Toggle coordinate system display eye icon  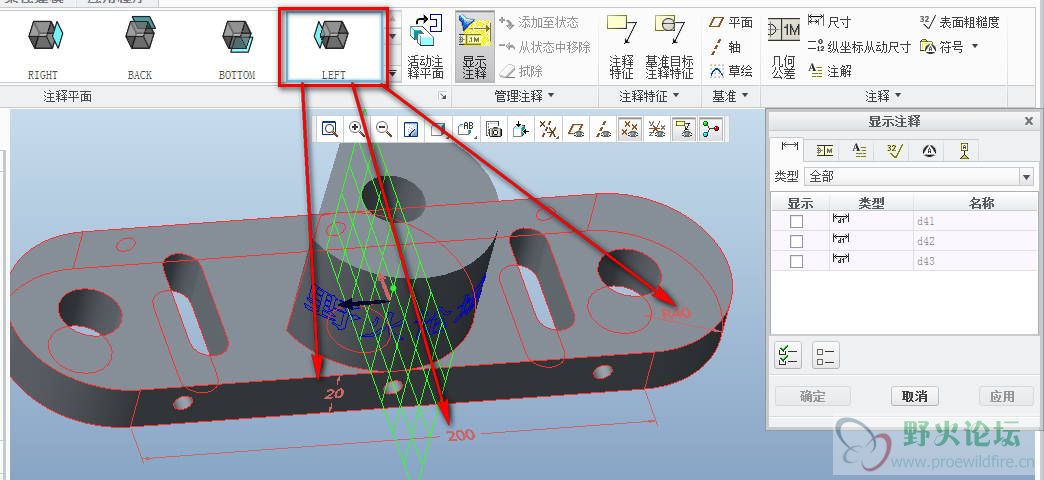tap(656, 129)
